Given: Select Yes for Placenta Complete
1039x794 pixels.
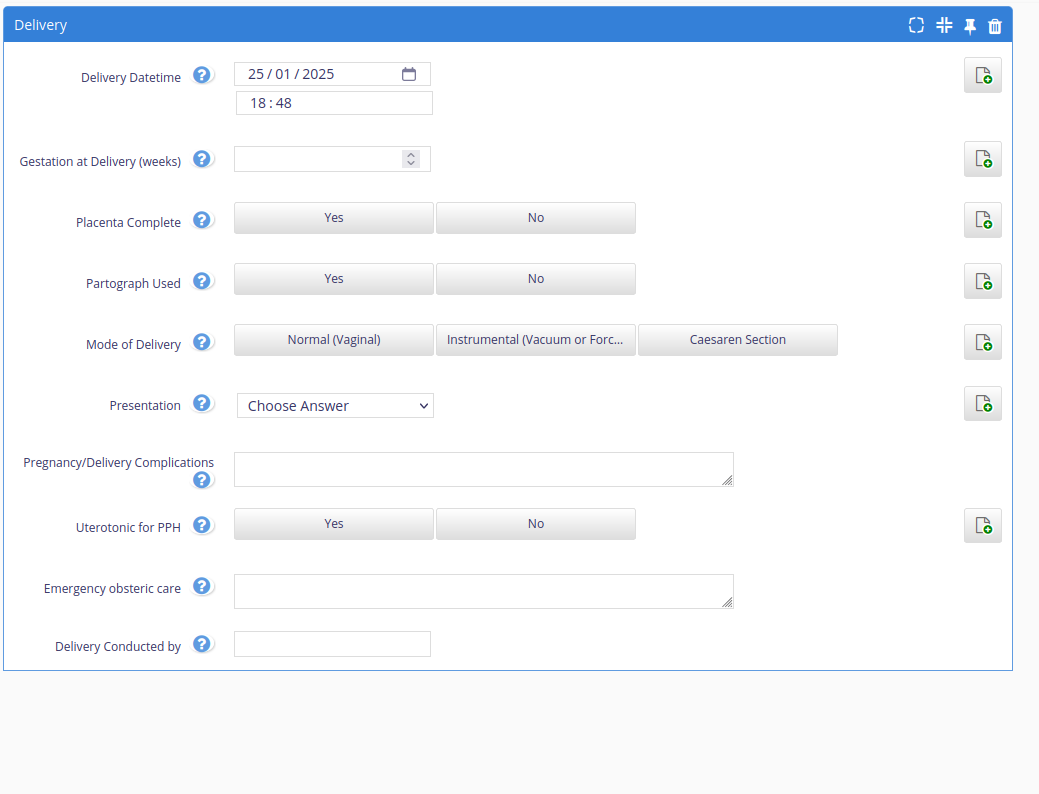Looking at the screenshot, I should (334, 218).
